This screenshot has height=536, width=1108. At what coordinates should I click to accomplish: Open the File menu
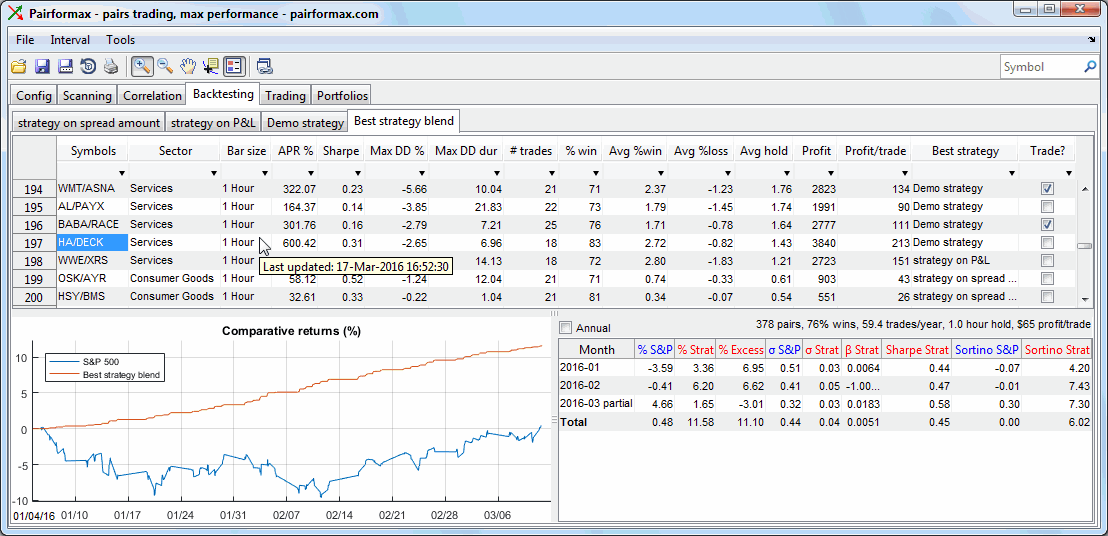pyautogui.click(x=25, y=40)
